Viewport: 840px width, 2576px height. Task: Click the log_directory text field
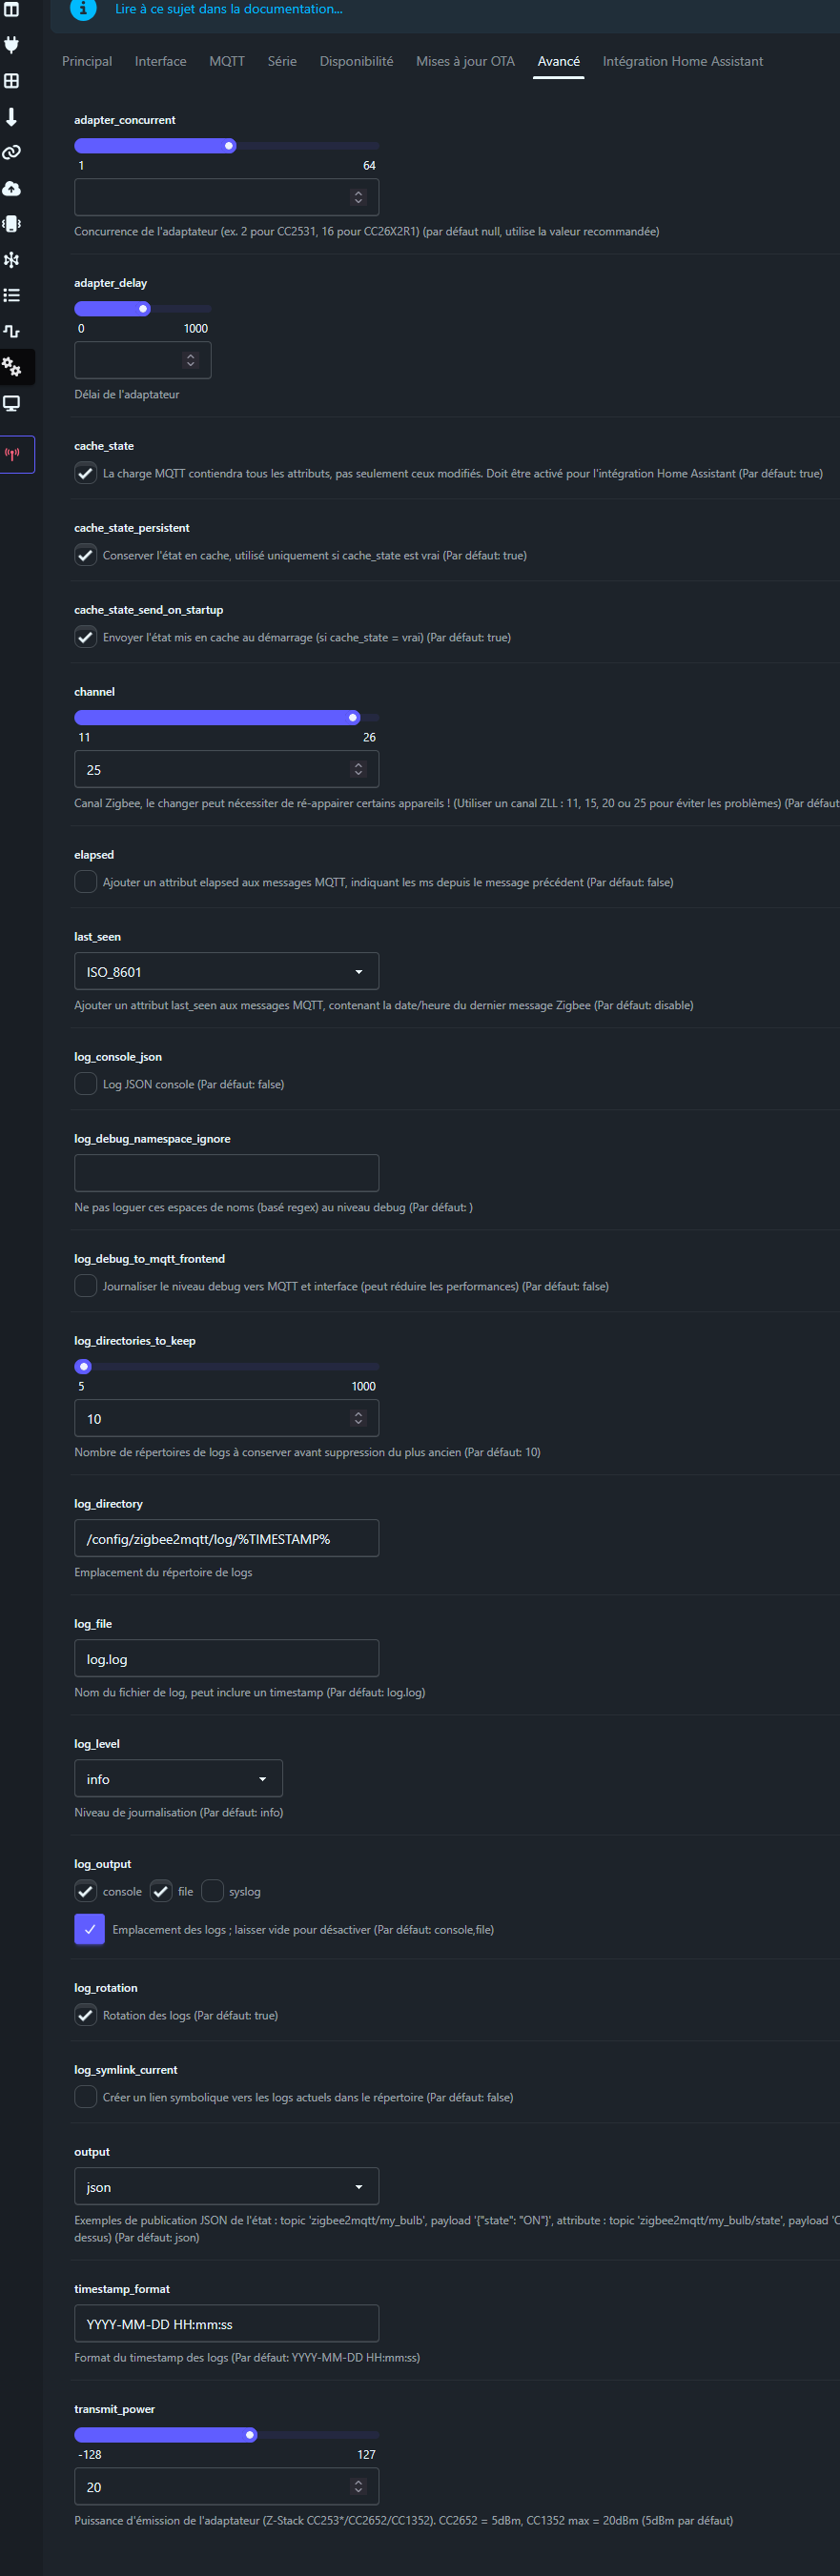[226, 1539]
